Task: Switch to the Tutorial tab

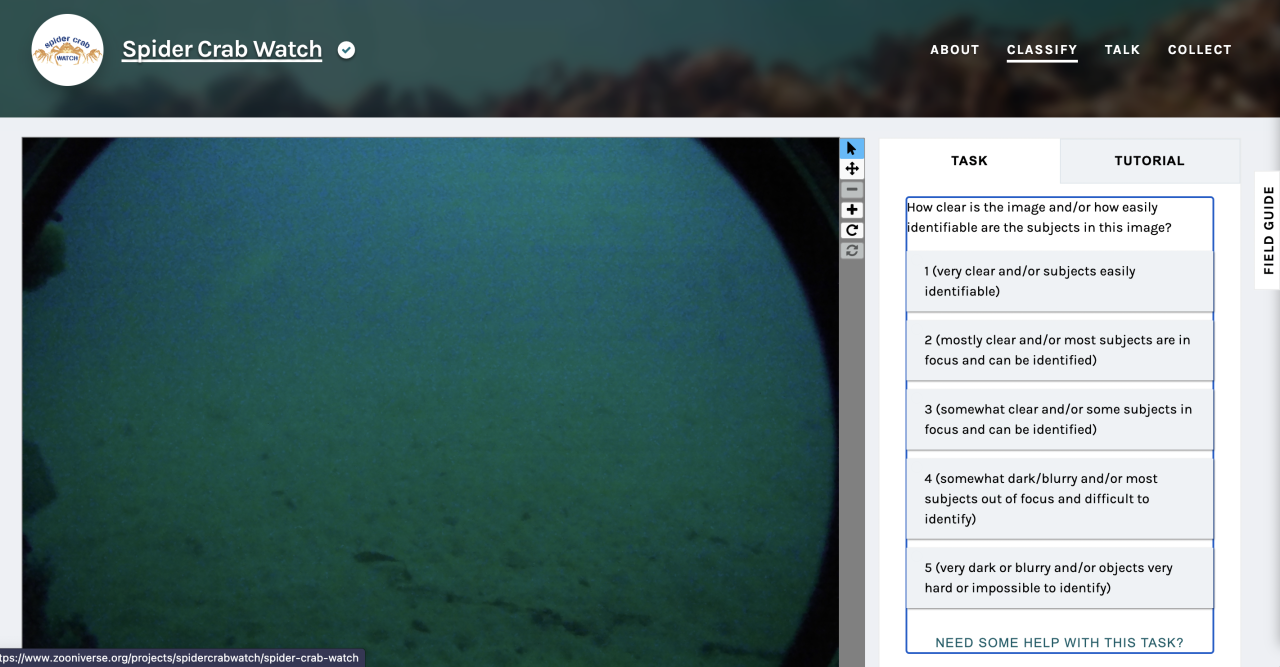Action: pyautogui.click(x=1150, y=160)
